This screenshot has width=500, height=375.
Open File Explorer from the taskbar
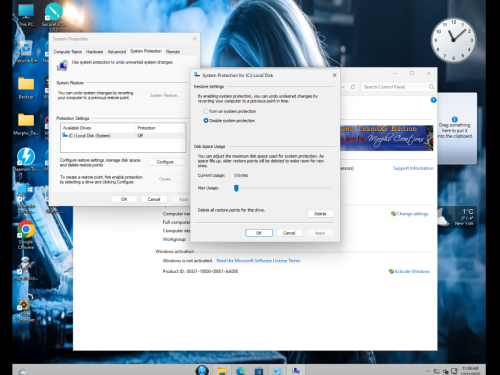coord(222,371)
